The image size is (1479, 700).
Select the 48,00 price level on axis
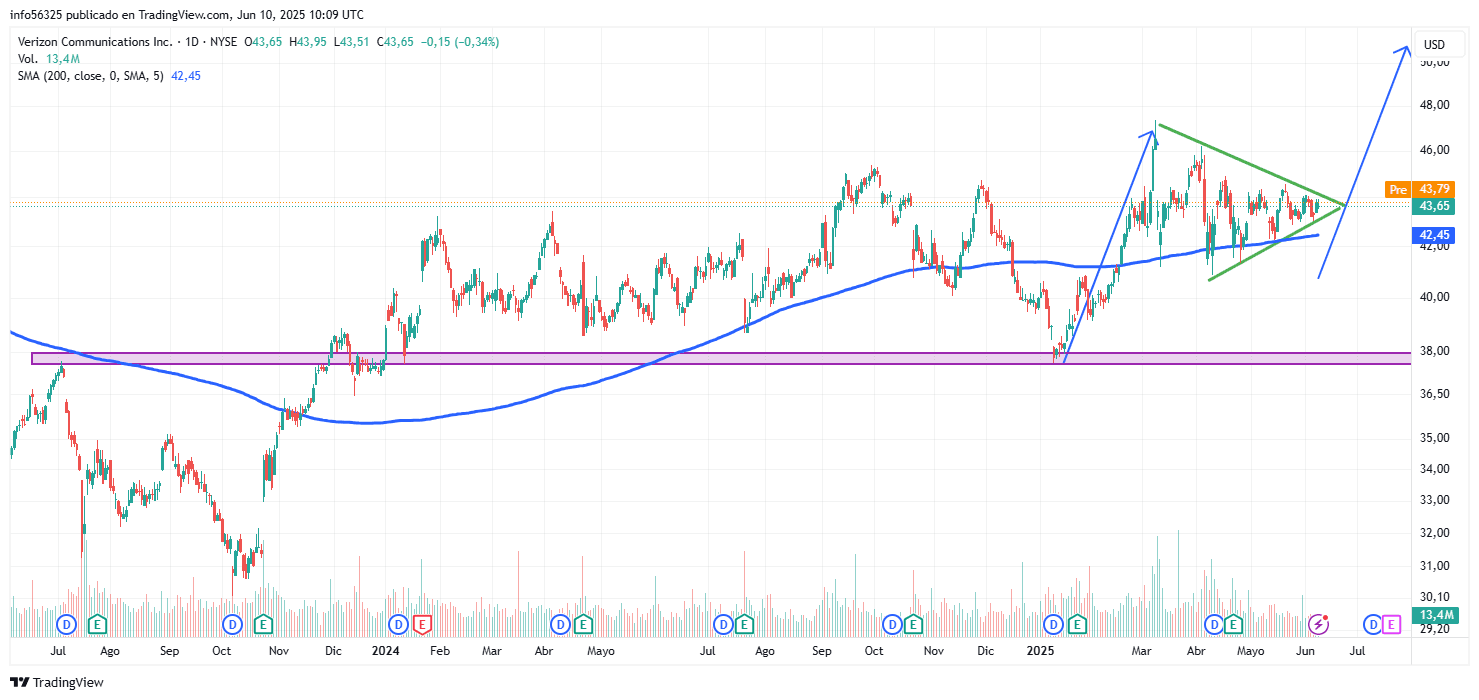click(1436, 105)
